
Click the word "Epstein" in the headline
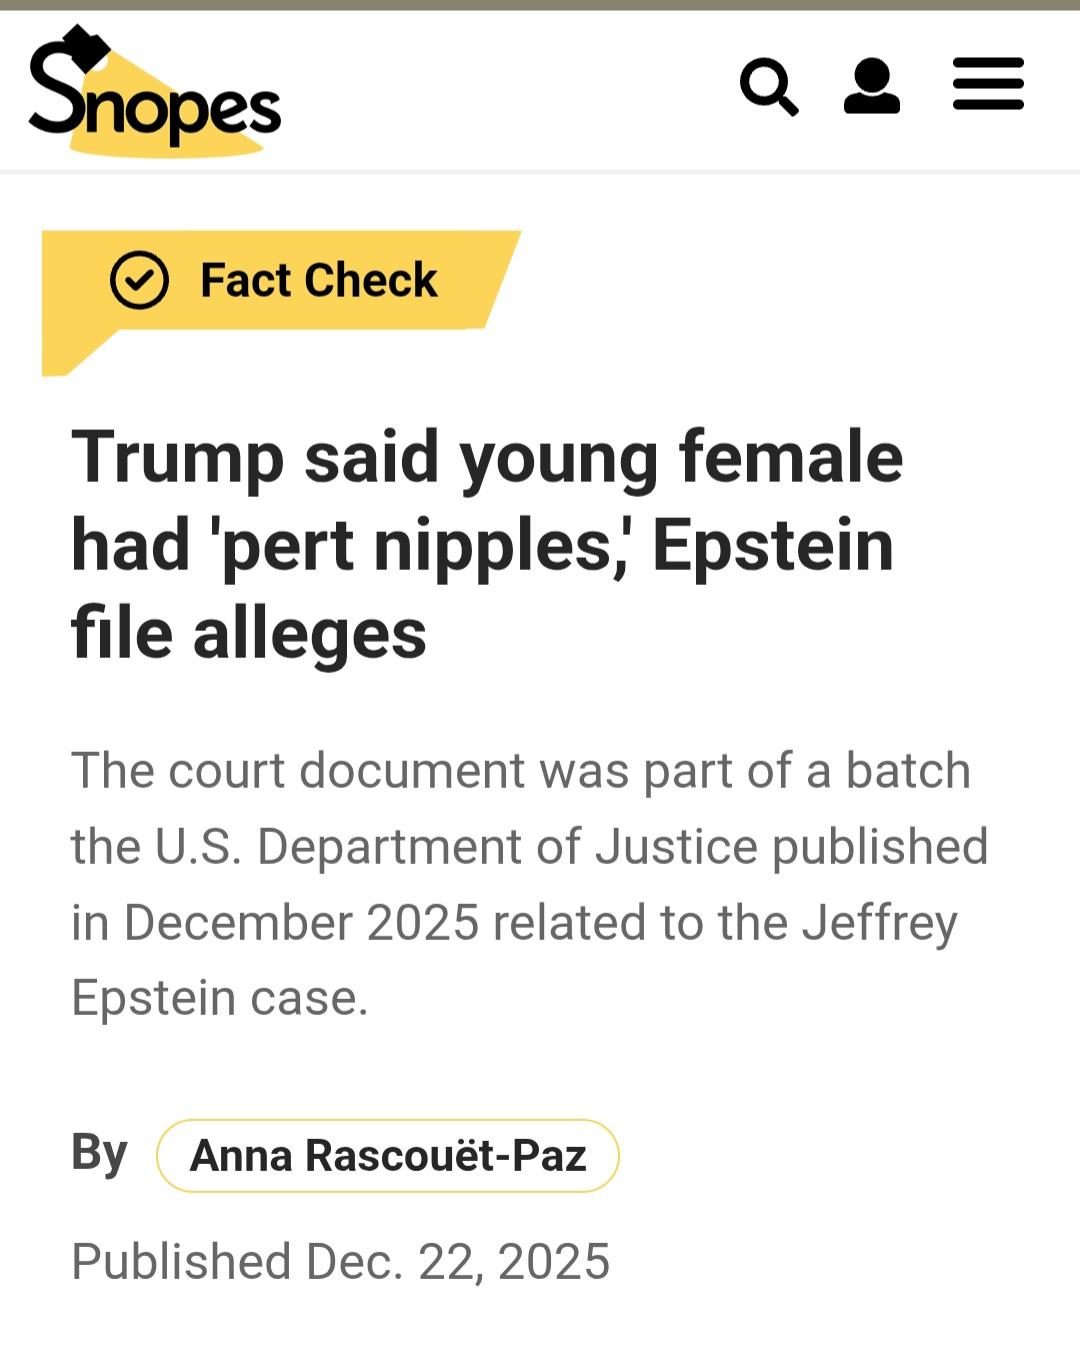773,546
